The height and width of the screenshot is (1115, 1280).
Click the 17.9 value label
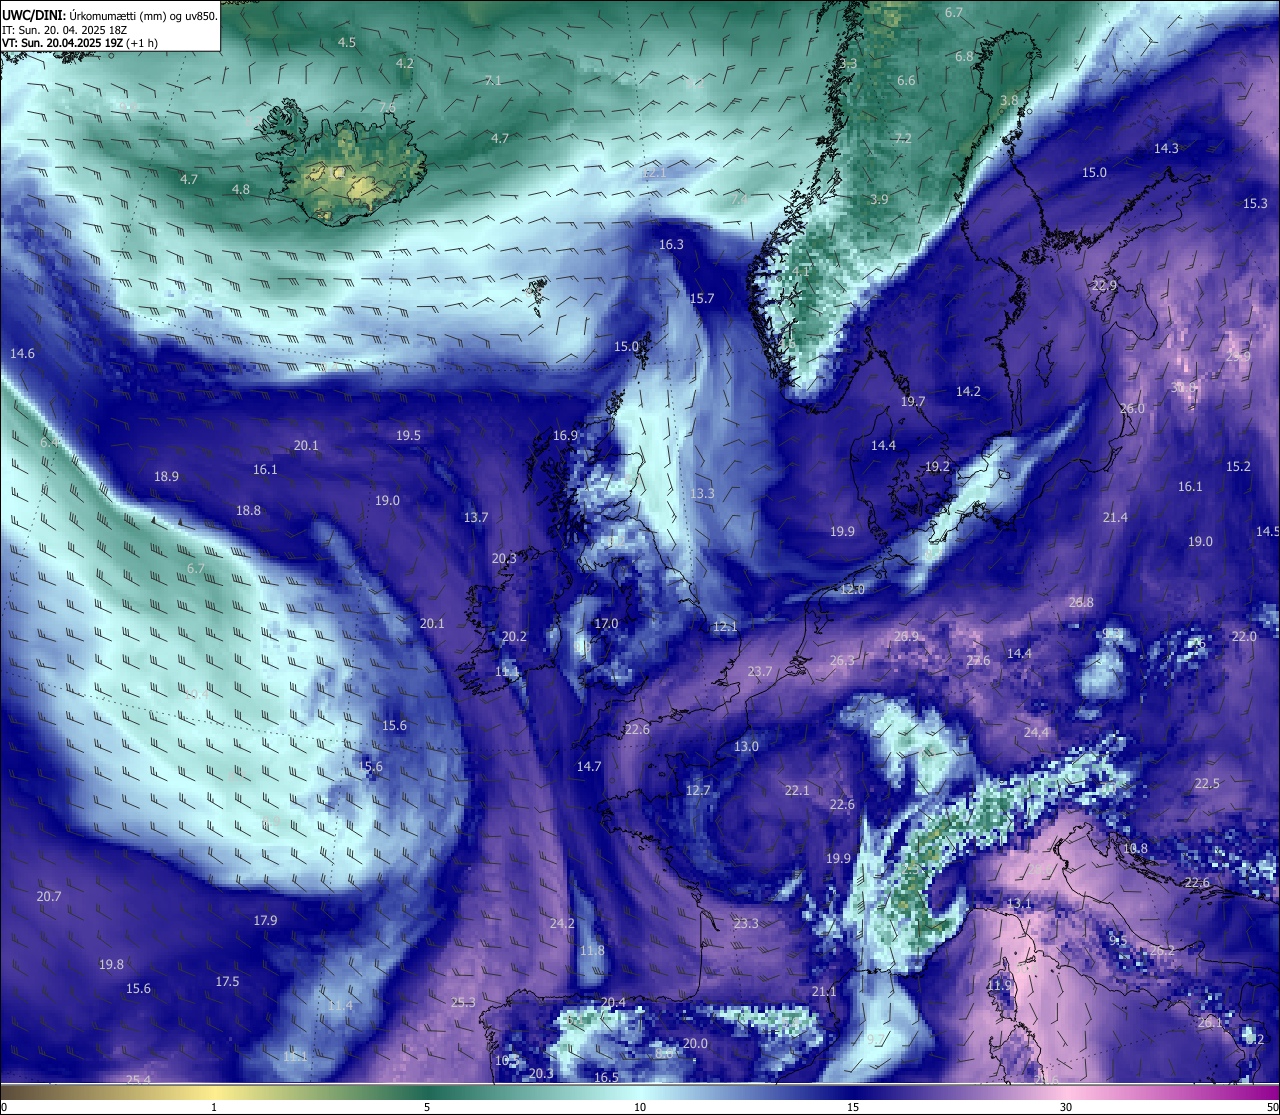point(265,920)
